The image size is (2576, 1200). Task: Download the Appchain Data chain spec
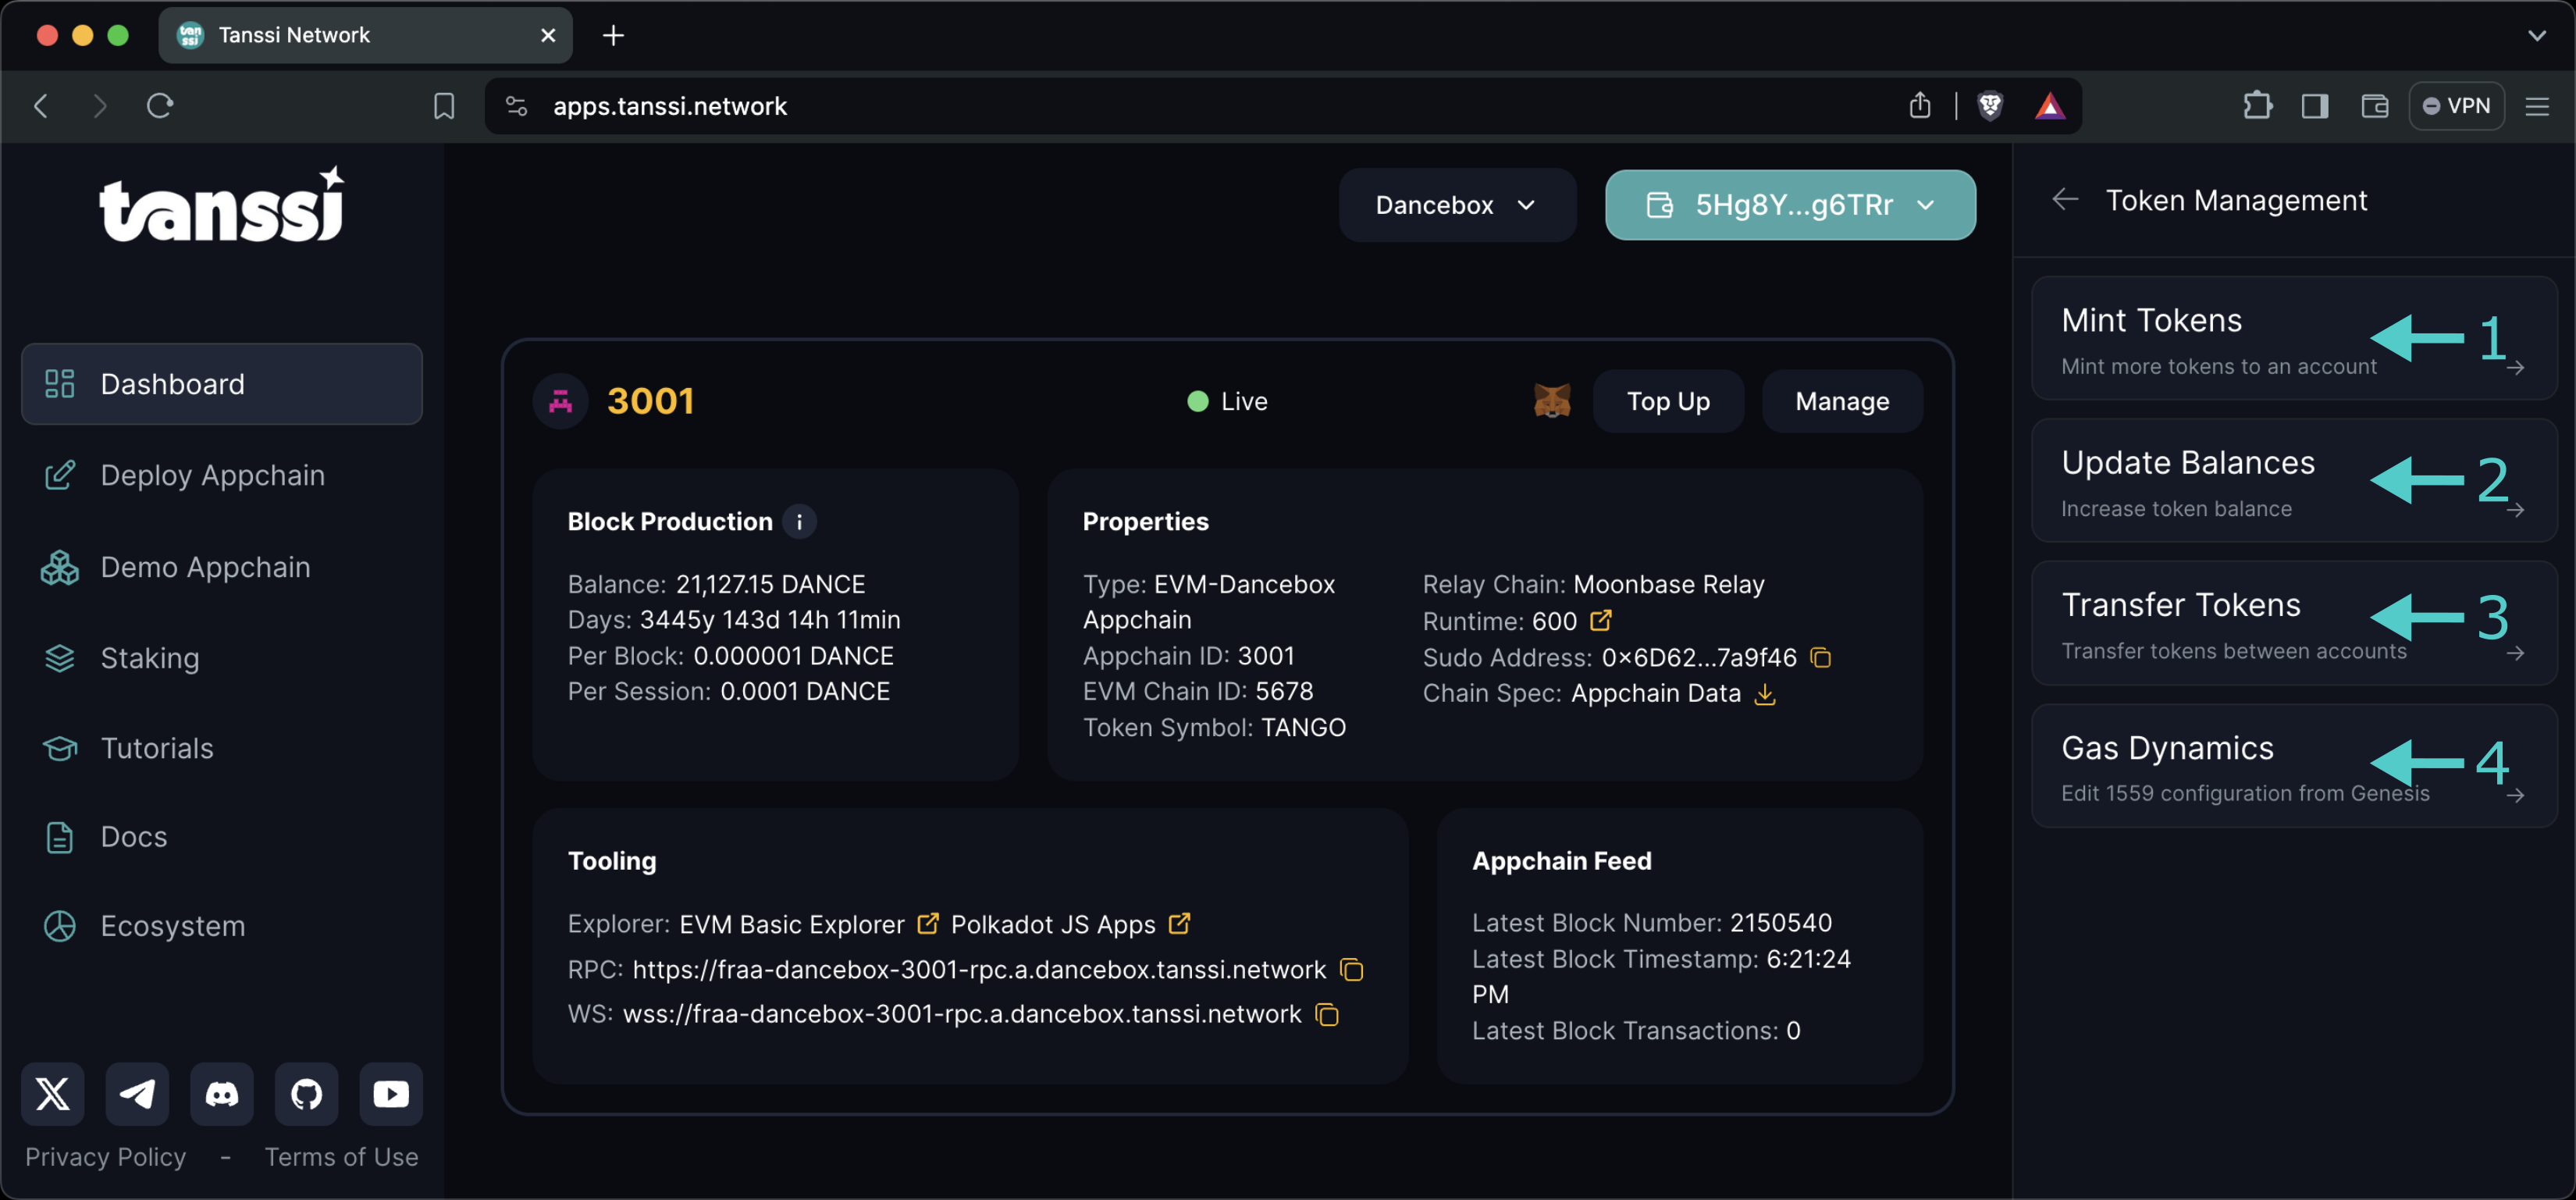click(1765, 693)
